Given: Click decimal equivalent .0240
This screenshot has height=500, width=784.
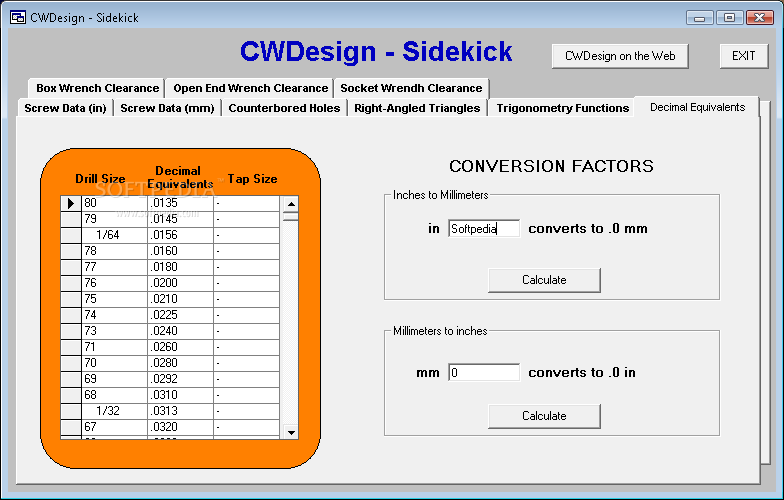Looking at the screenshot, I should 180,331.
